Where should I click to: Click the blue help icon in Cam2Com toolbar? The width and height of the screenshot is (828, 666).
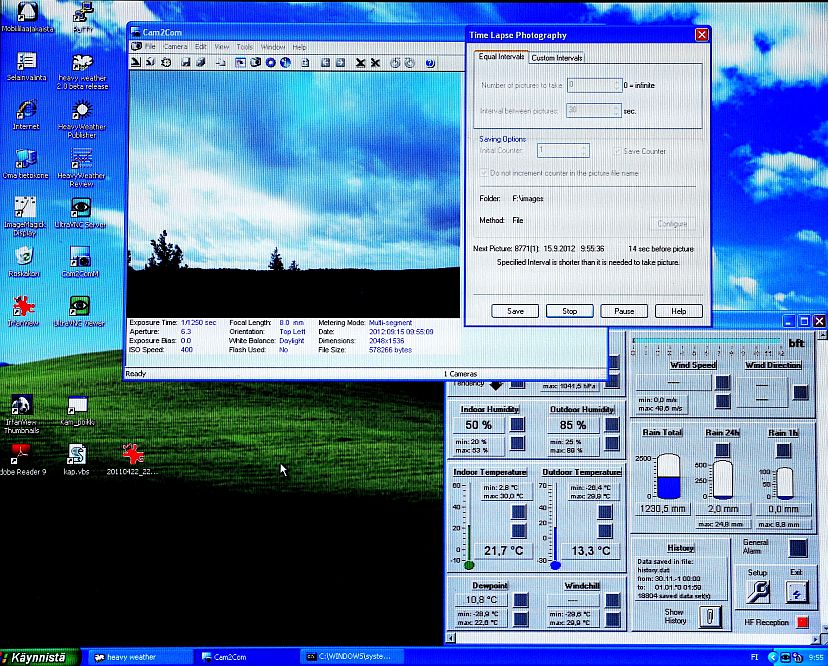[x=429, y=62]
